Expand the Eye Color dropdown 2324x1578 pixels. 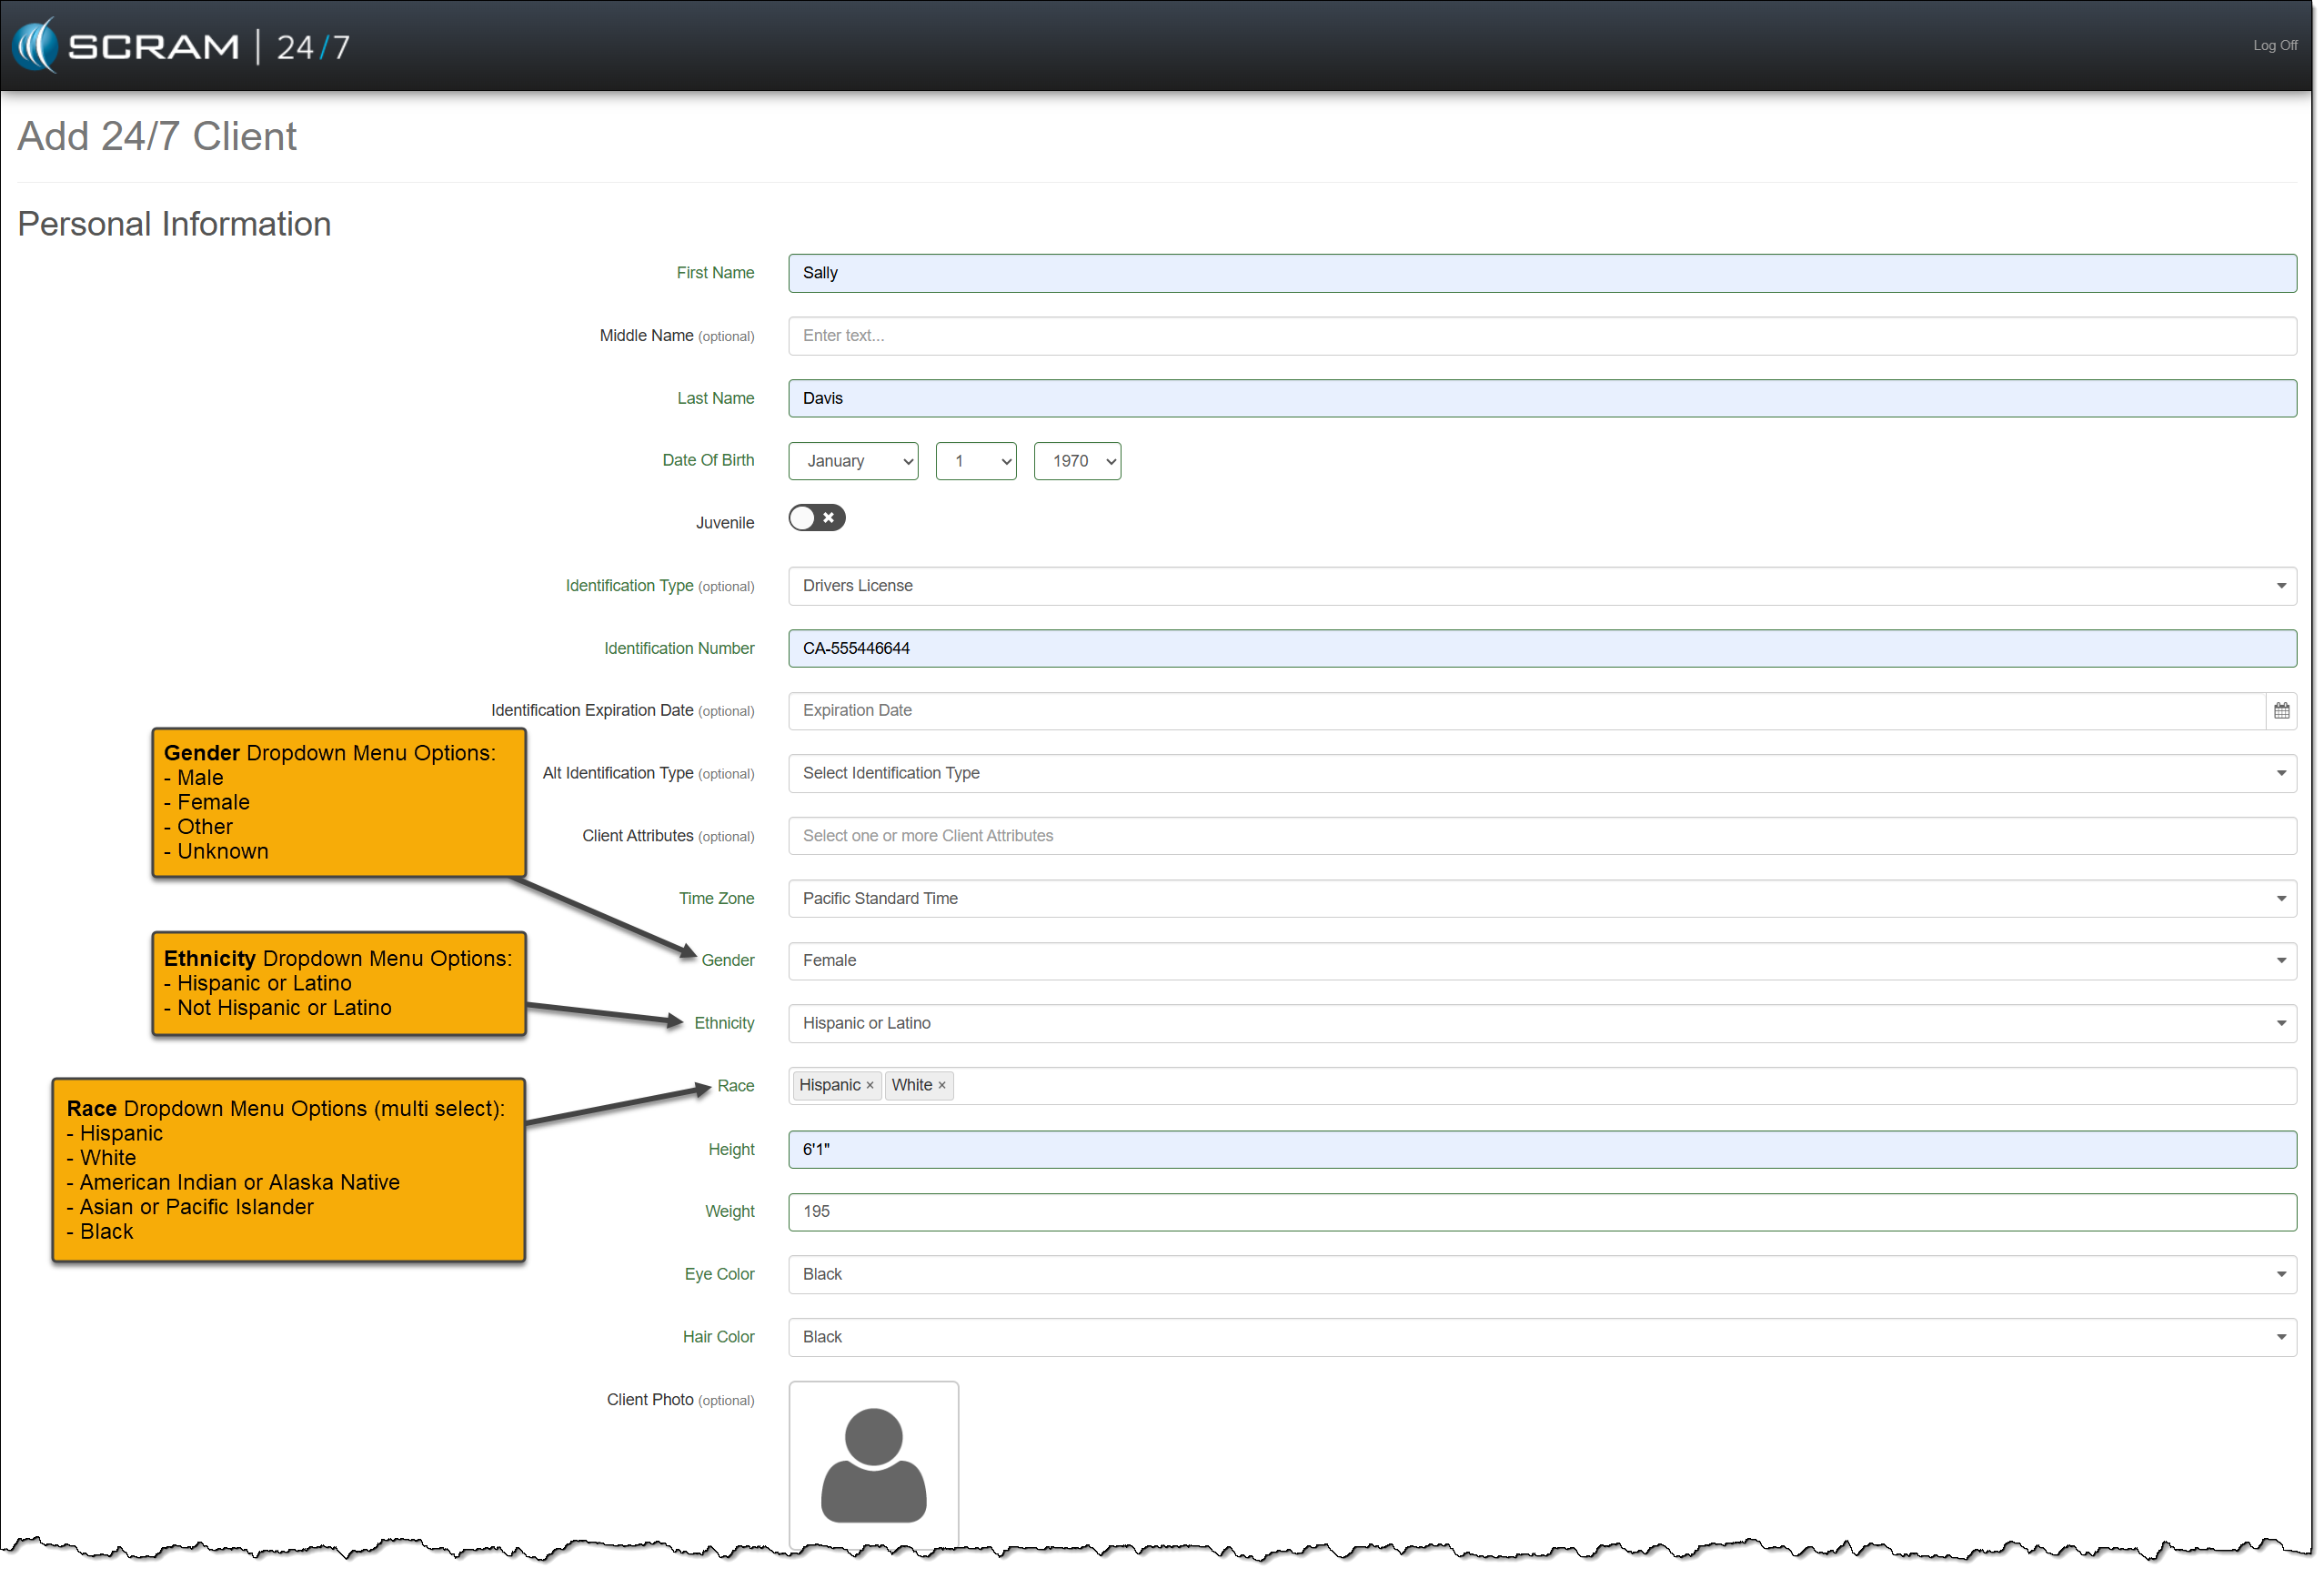pos(1541,1274)
